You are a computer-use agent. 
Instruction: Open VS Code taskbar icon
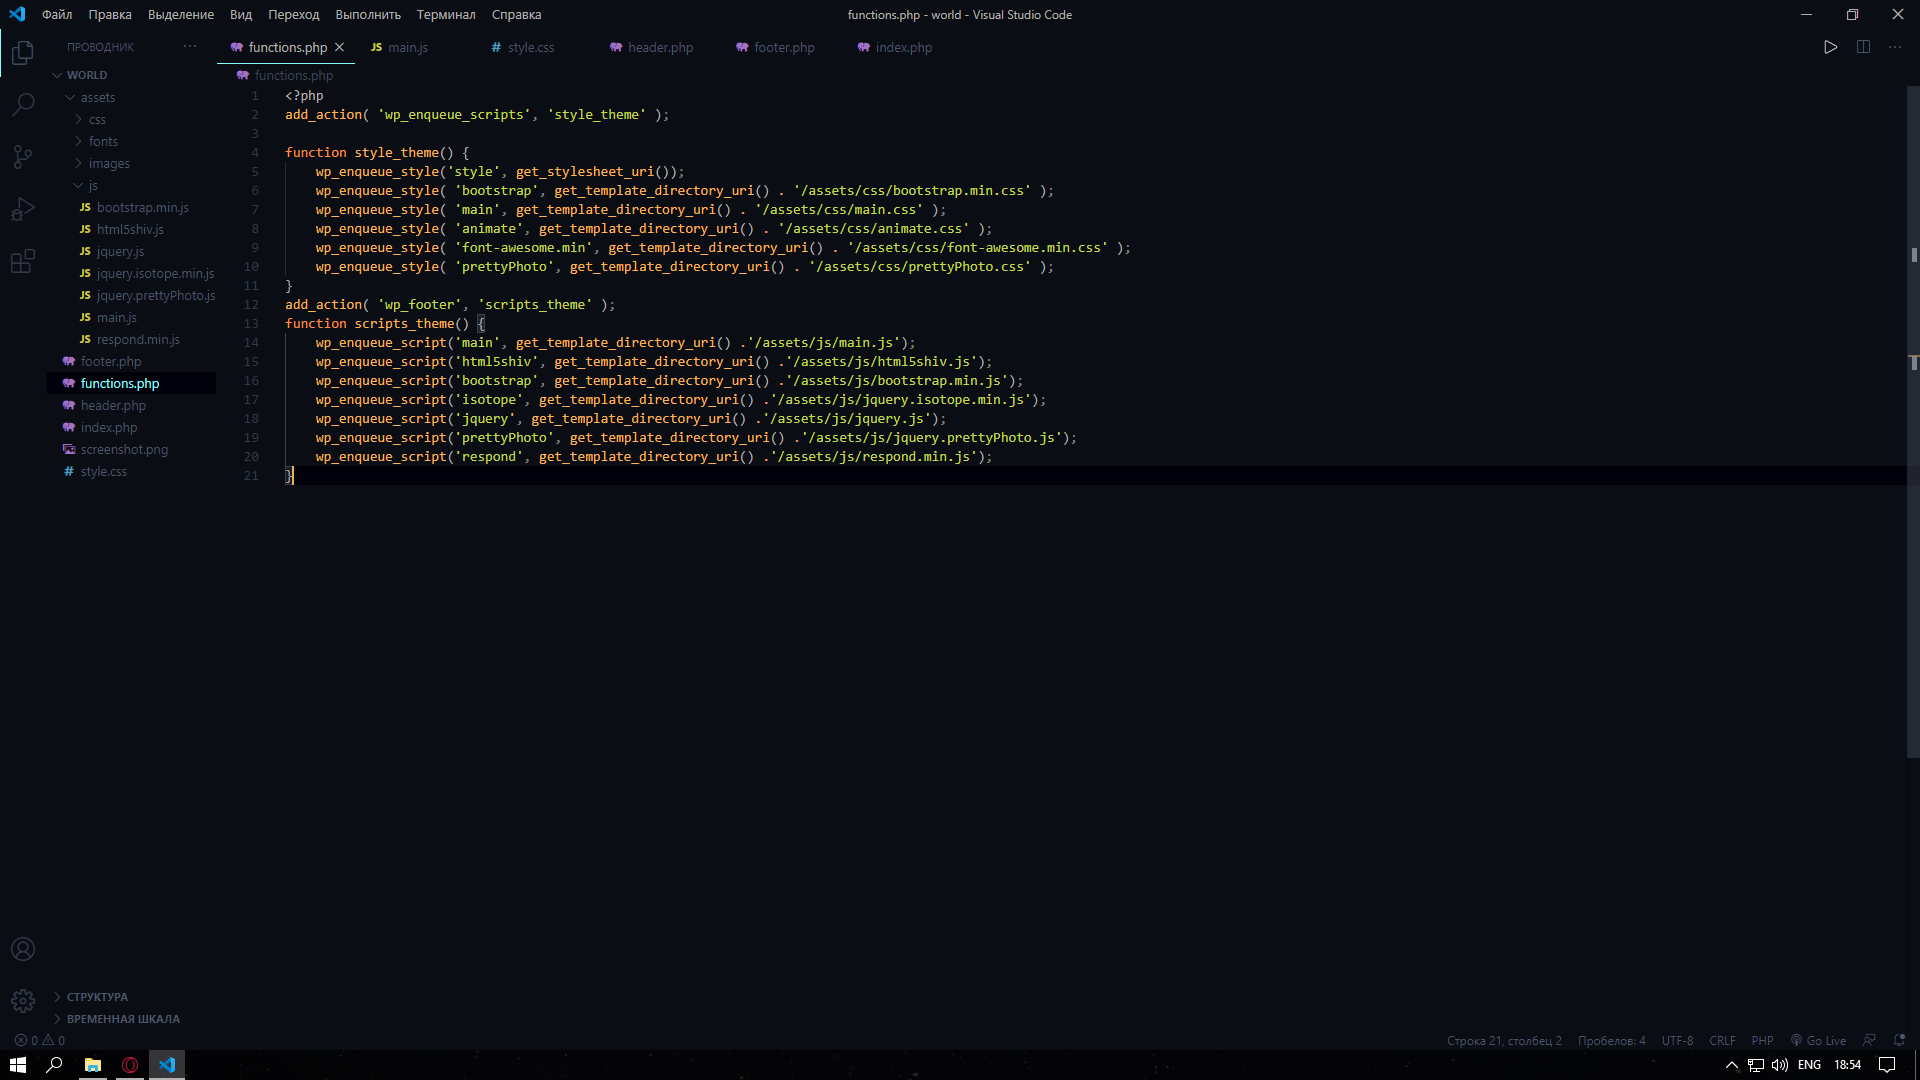coord(167,1065)
